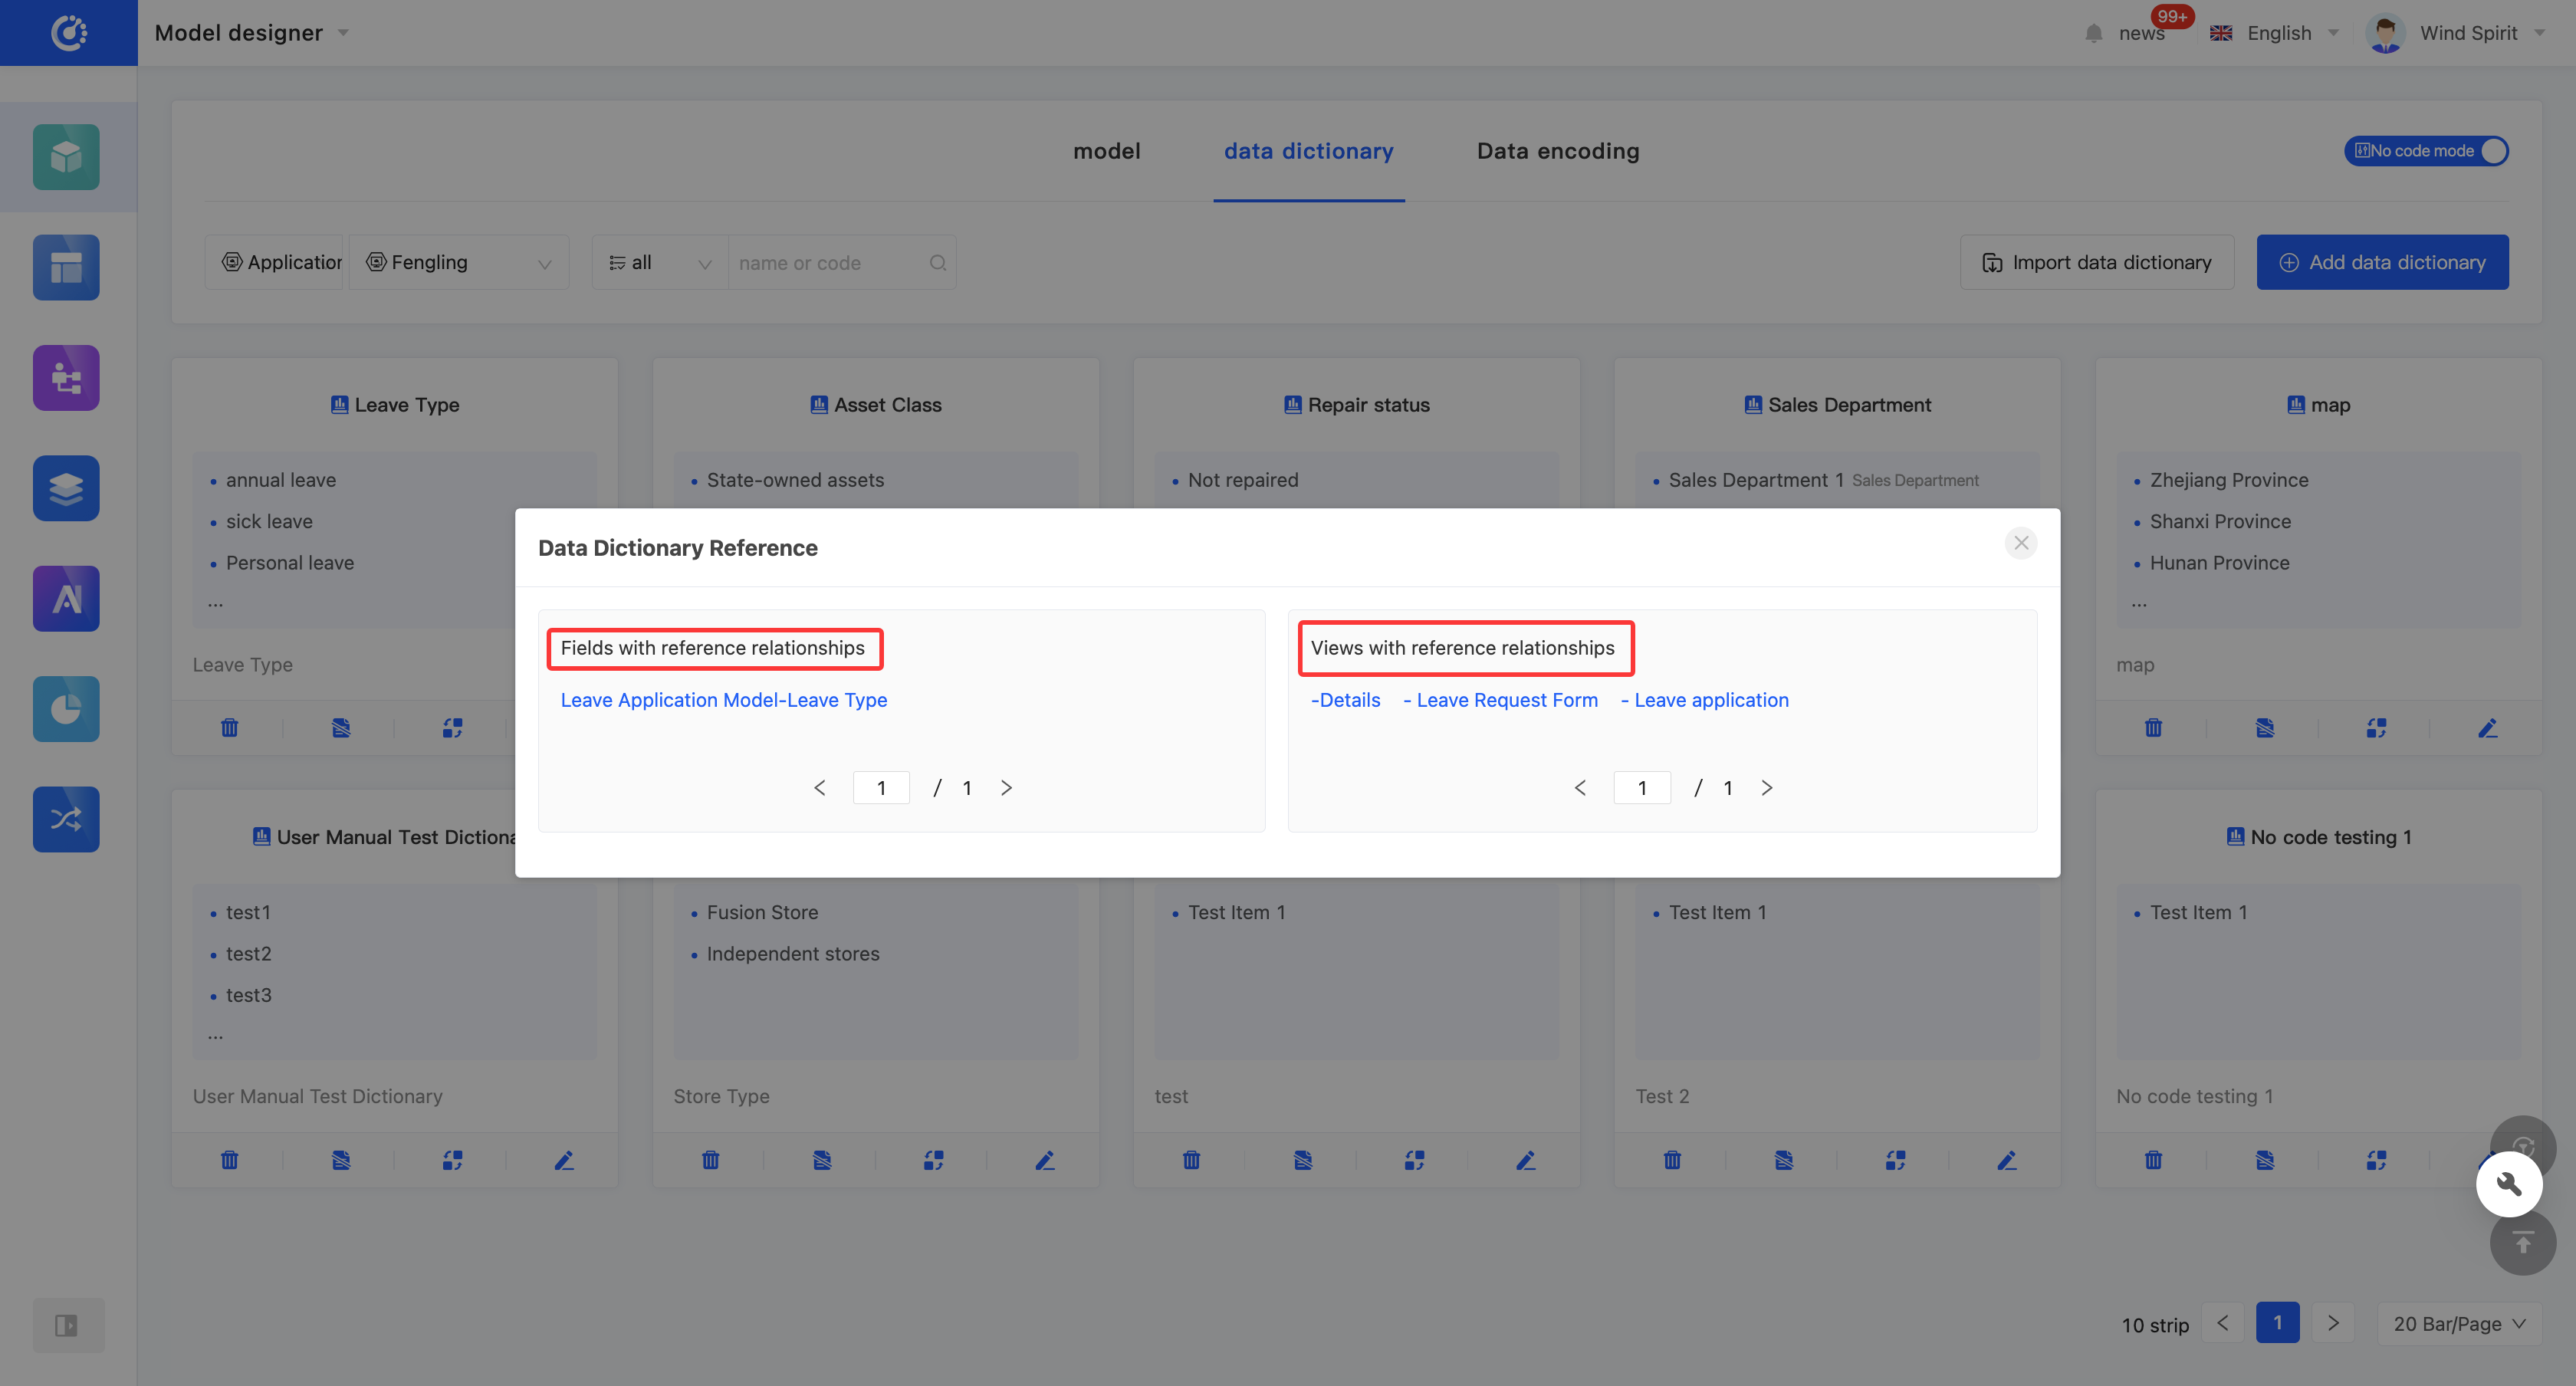Collapse the sidebar with bottom-left toggle
Screen dimensions: 2576x1386
66,1325
